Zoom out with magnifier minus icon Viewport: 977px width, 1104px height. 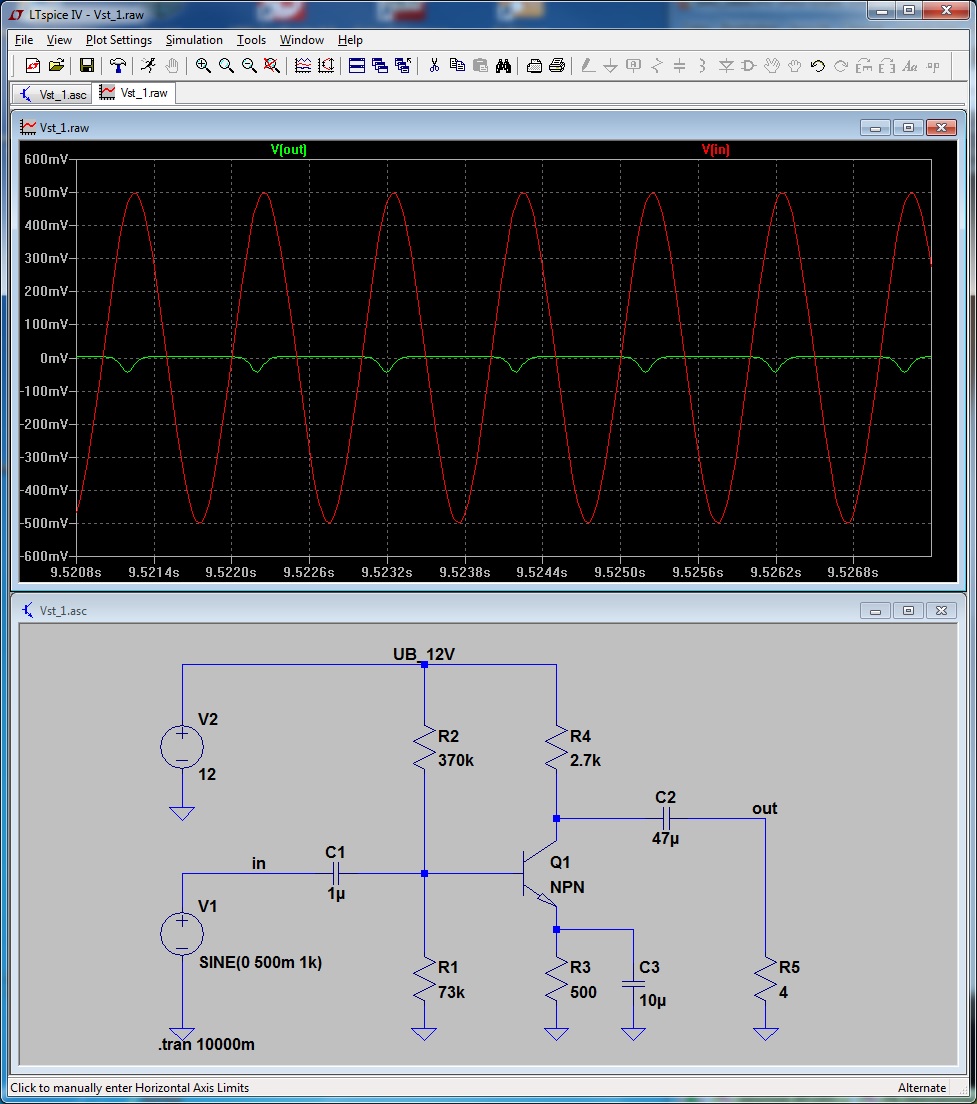[249, 65]
